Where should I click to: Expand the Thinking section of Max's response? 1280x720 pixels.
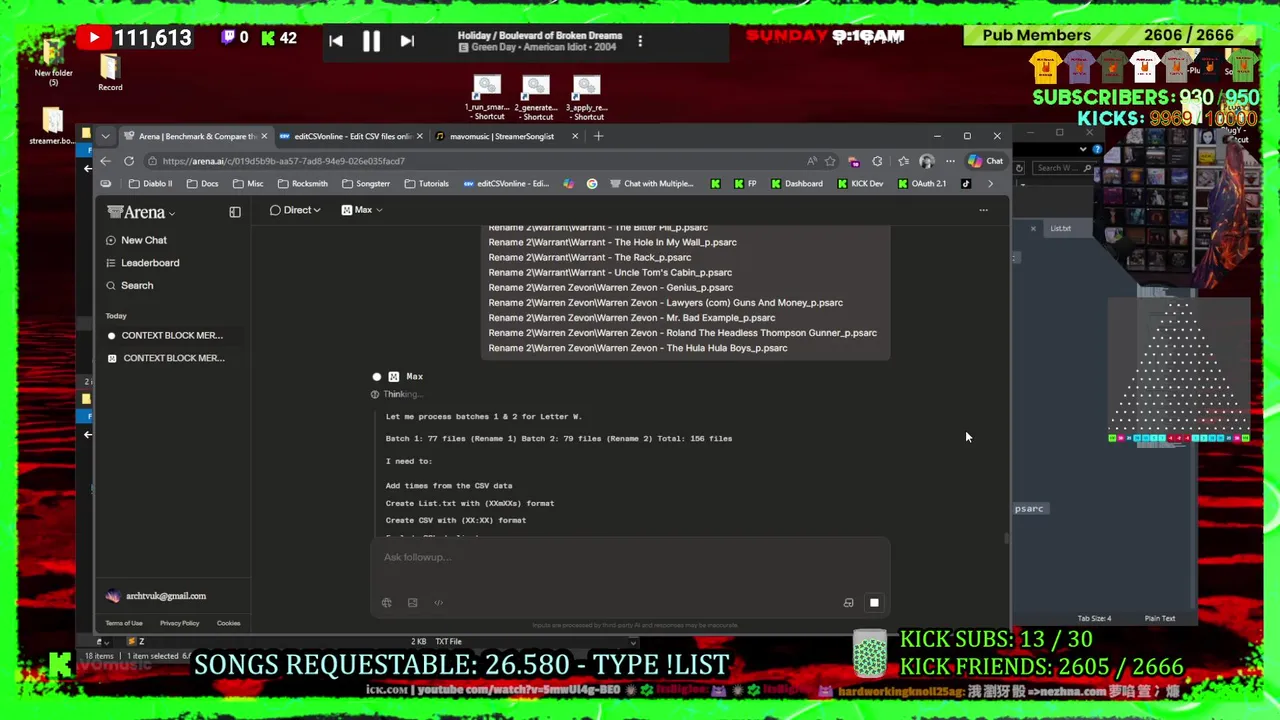point(398,394)
